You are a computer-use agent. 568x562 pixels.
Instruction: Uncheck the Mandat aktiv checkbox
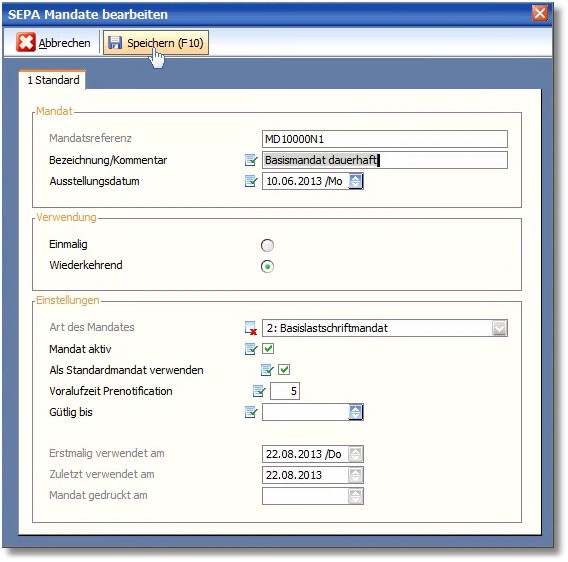[x=268, y=349]
